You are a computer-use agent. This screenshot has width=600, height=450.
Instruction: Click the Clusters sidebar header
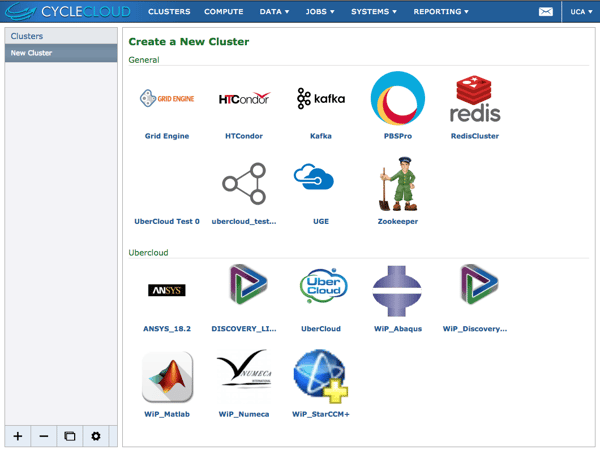[x=61, y=36]
